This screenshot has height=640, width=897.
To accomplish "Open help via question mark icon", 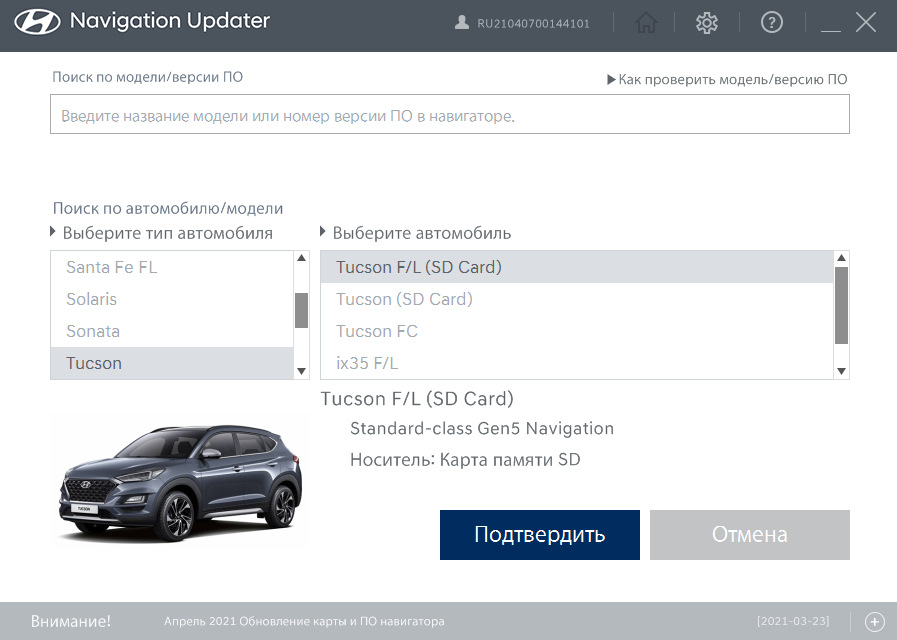I will [772, 23].
